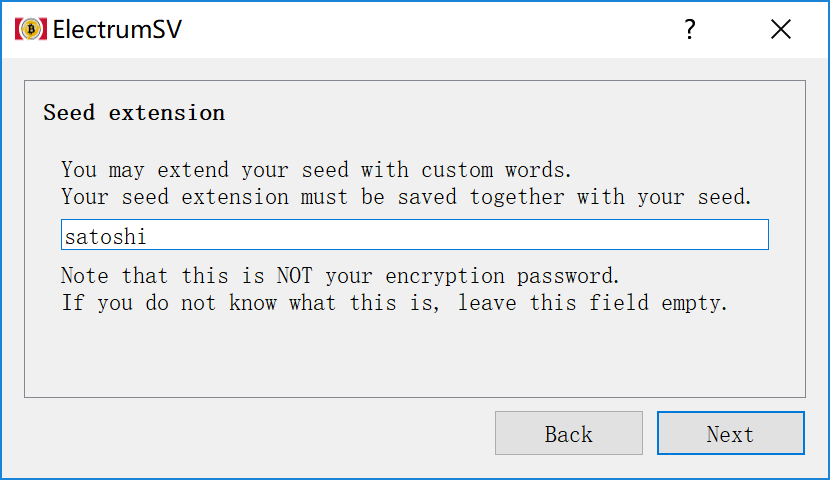Click the Seed extension heading
830x480 pixels.
[x=134, y=113]
